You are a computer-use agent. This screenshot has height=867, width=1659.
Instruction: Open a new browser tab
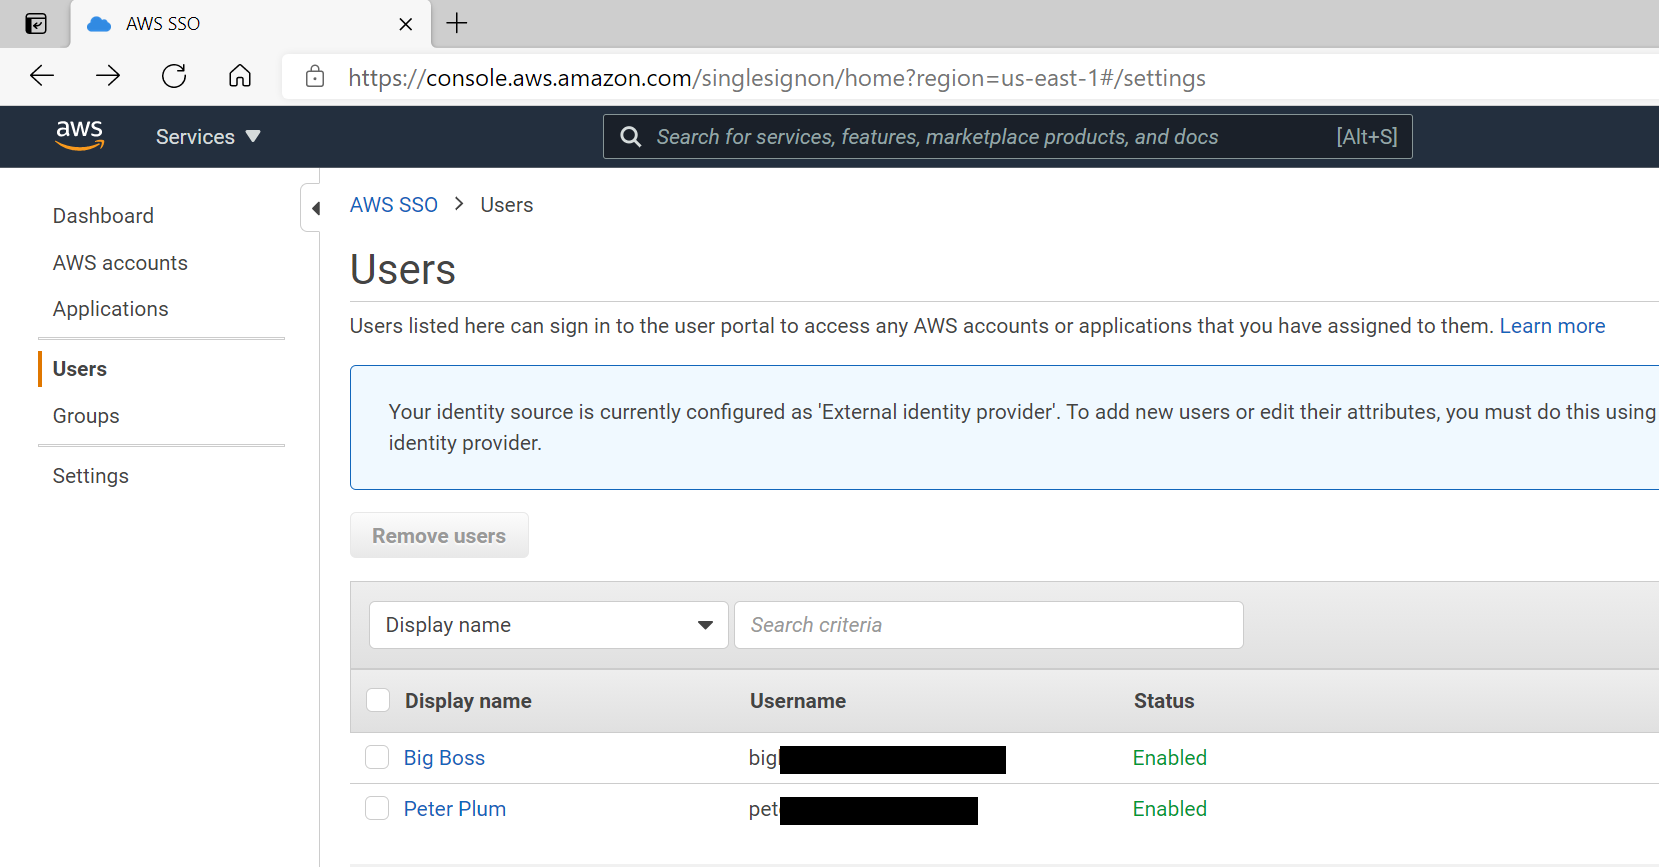pos(457,23)
